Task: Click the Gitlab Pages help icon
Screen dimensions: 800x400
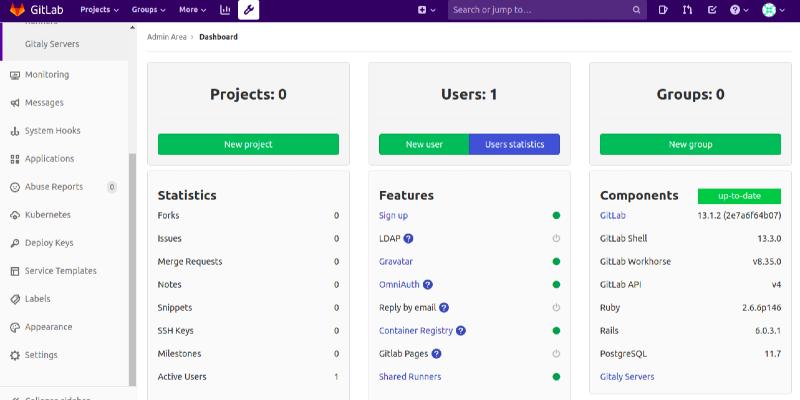Action: coord(436,354)
